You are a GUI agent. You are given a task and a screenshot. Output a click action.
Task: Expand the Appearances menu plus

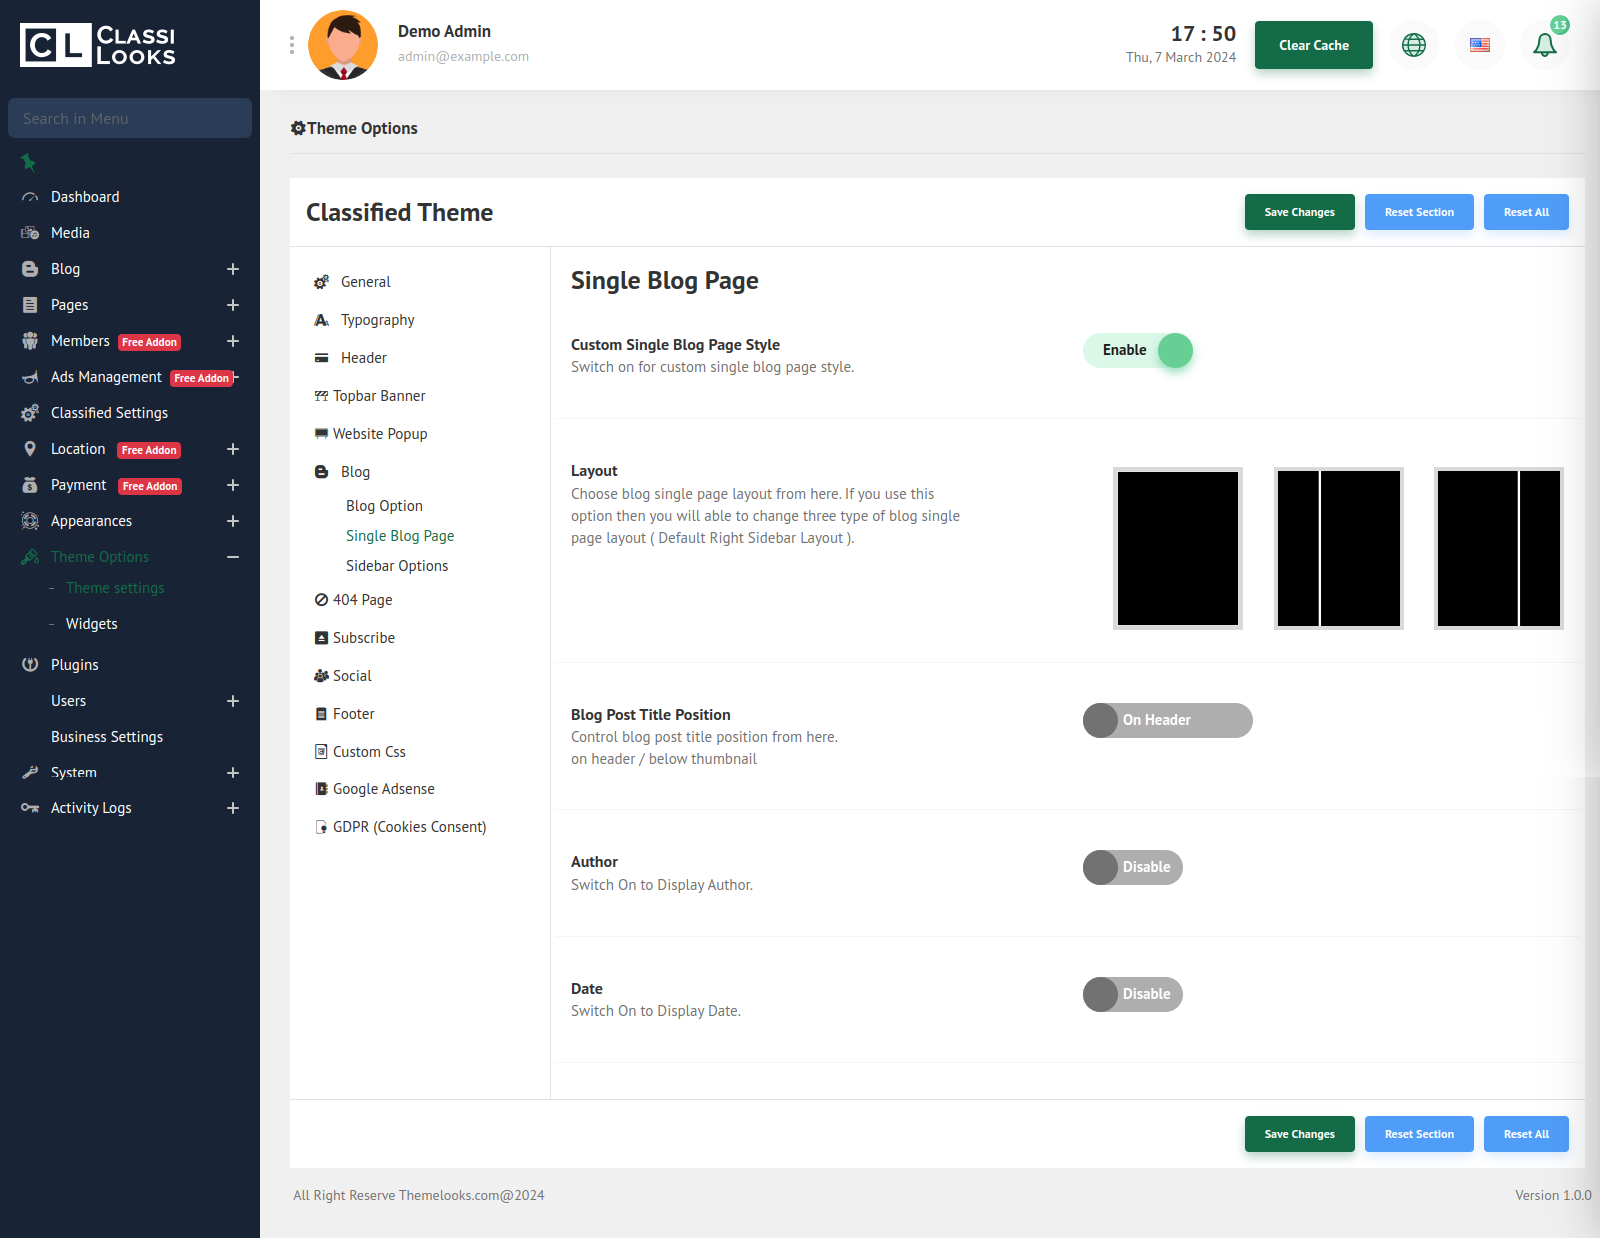pos(232,521)
